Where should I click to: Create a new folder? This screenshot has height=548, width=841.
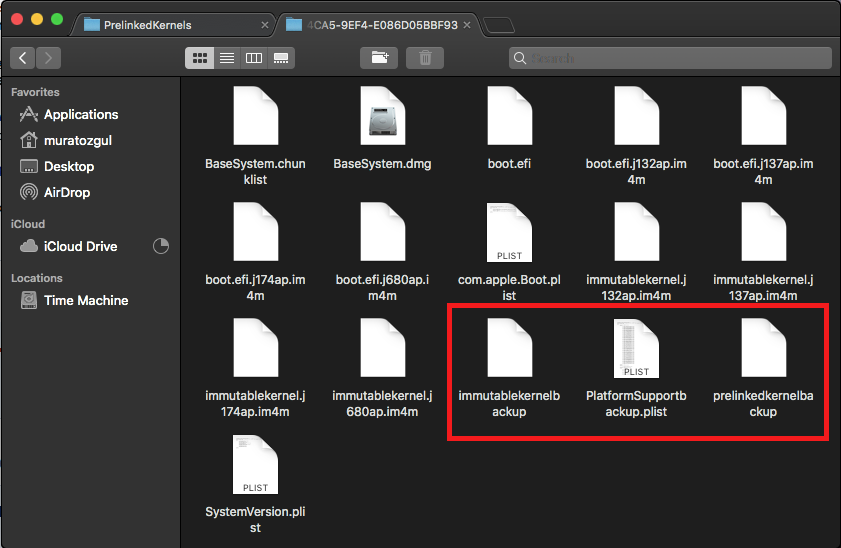coord(379,58)
